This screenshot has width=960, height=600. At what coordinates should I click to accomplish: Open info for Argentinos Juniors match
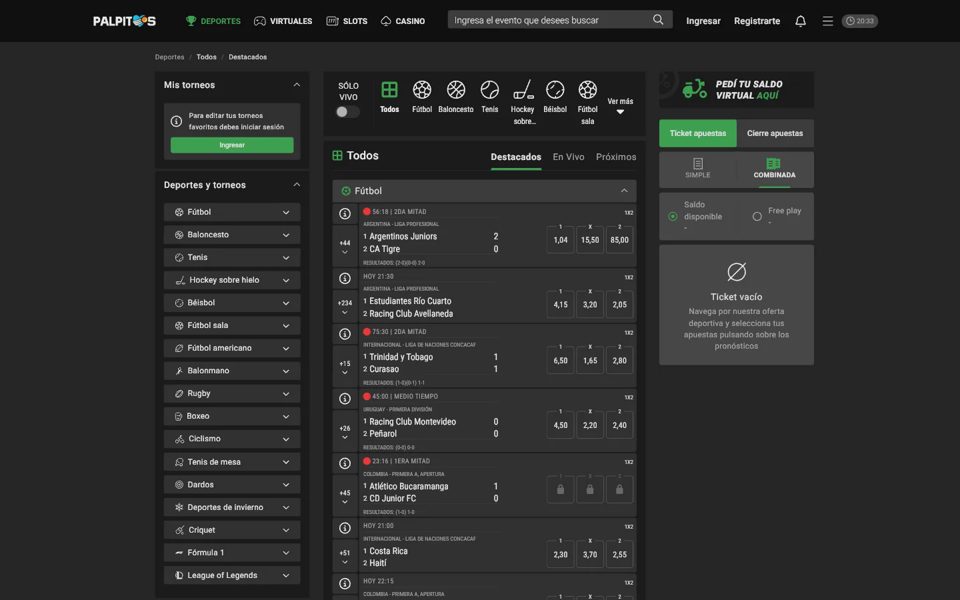tap(345, 214)
